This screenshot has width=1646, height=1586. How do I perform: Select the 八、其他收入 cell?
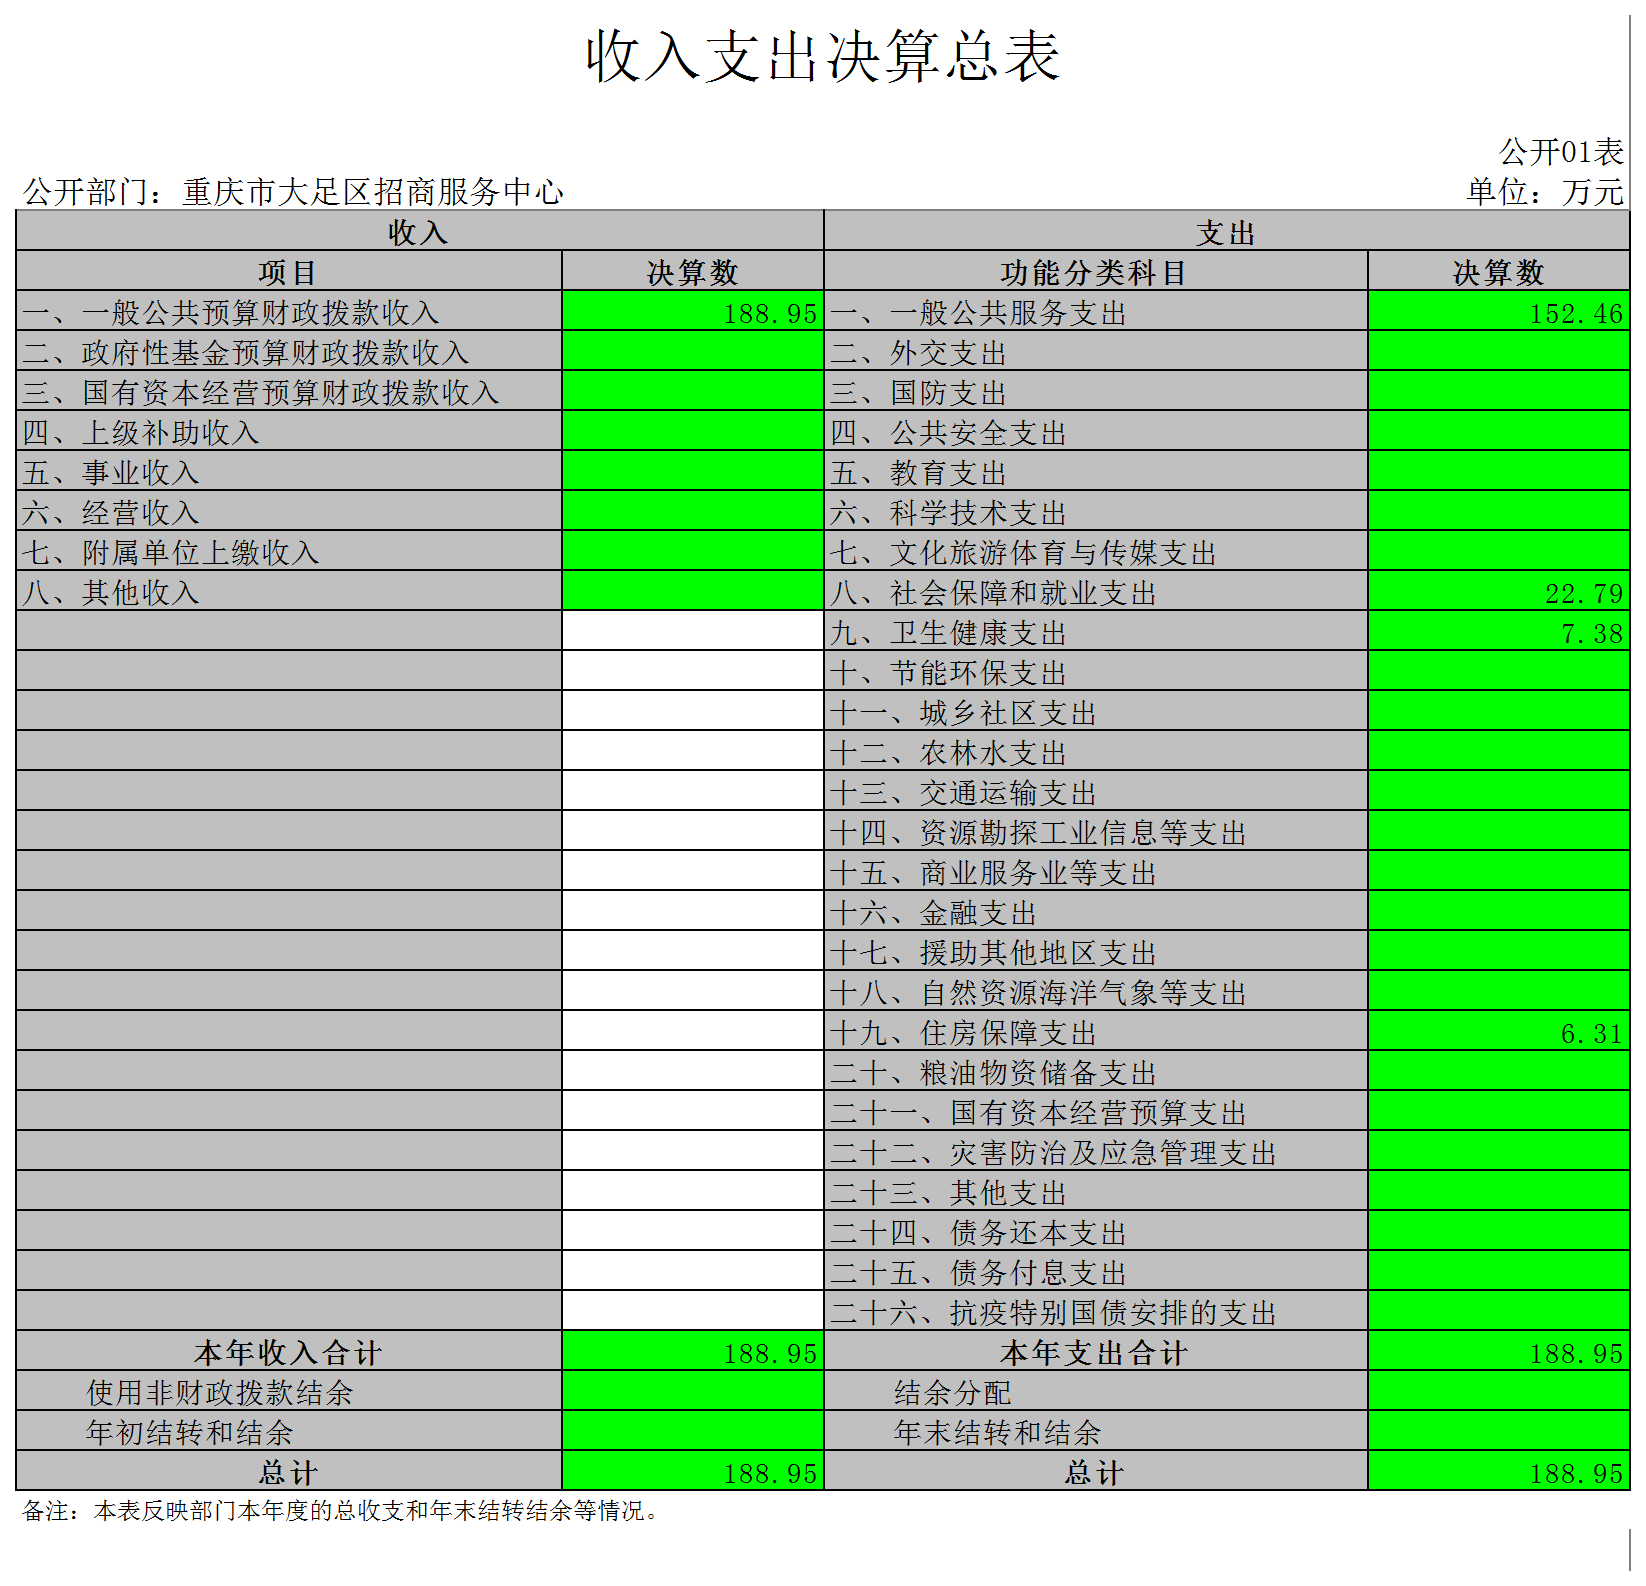point(289,591)
